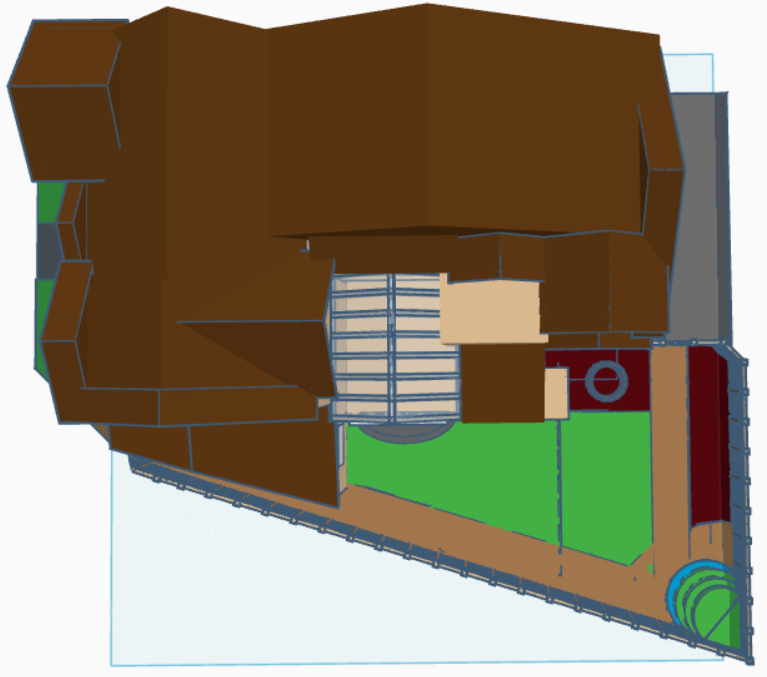Select the large dark brown roof block
767x677 pixels.
pos(450,120)
